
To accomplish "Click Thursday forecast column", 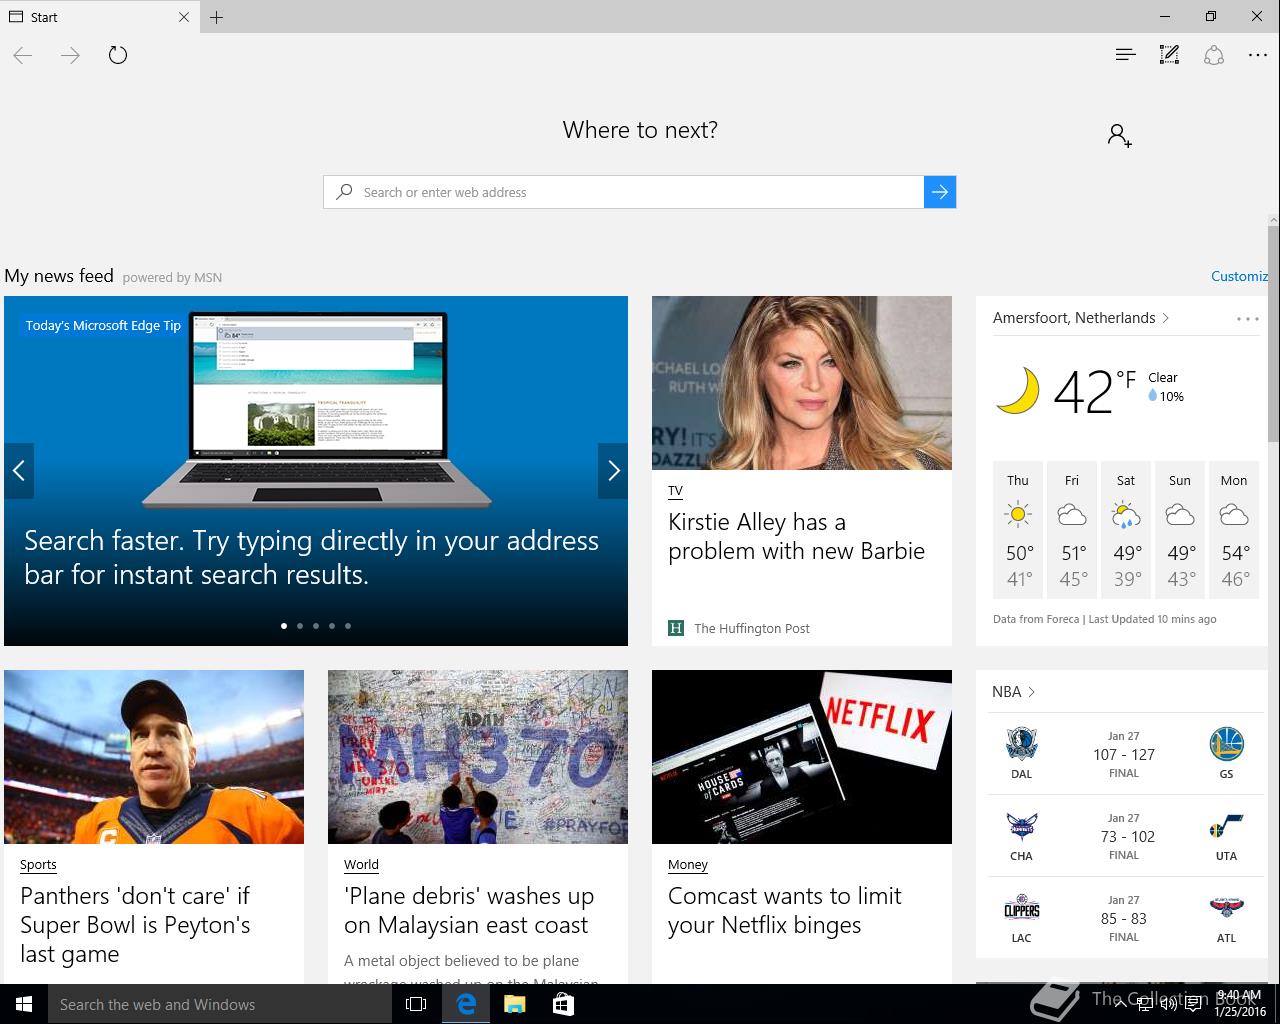I will pos(1018,529).
